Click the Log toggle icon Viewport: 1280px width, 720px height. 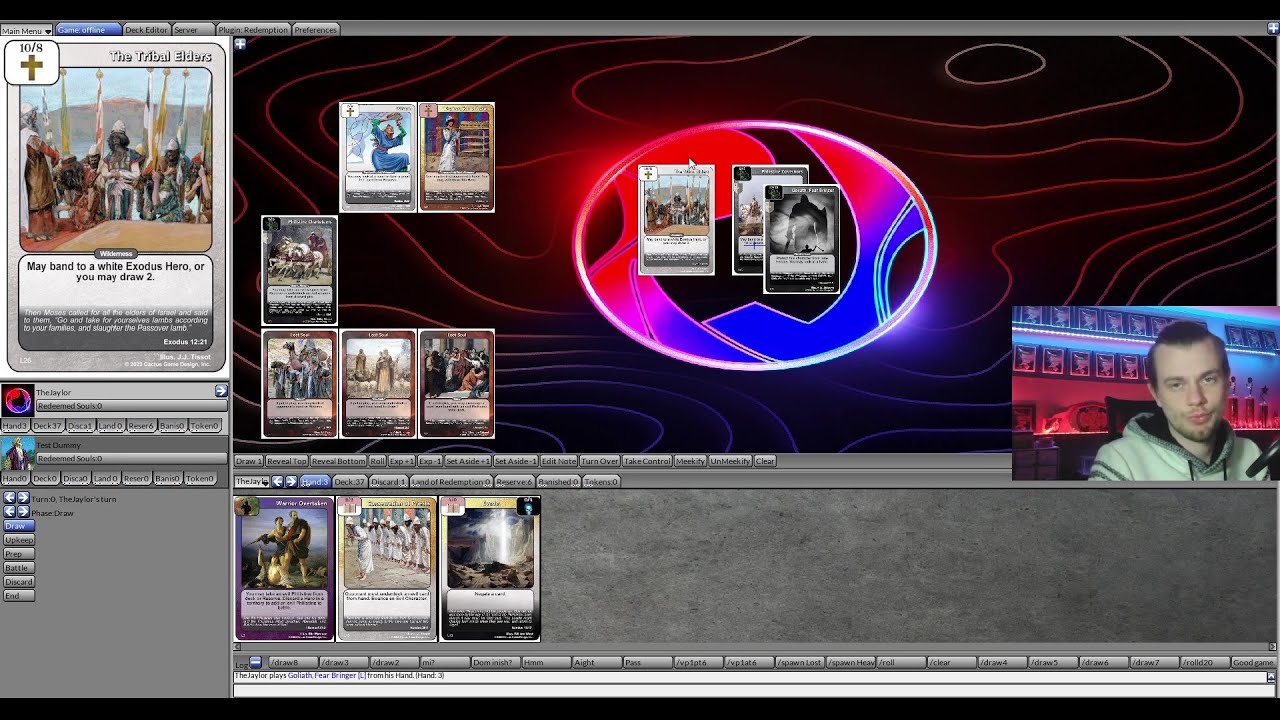(255, 662)
